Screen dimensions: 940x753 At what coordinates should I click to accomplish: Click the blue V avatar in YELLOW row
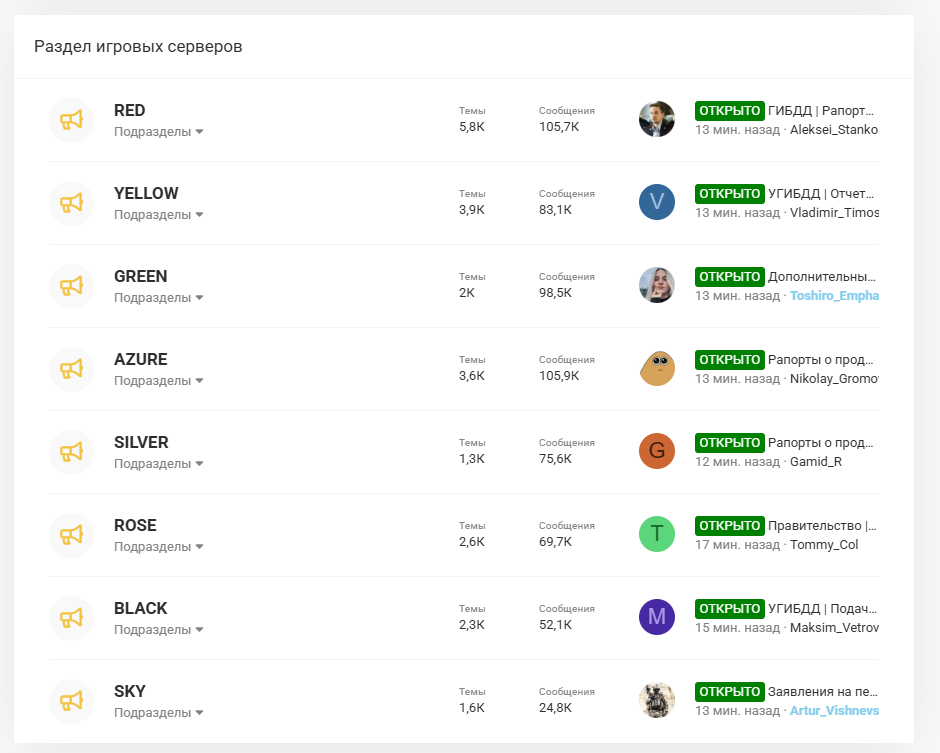click(656, 203)
